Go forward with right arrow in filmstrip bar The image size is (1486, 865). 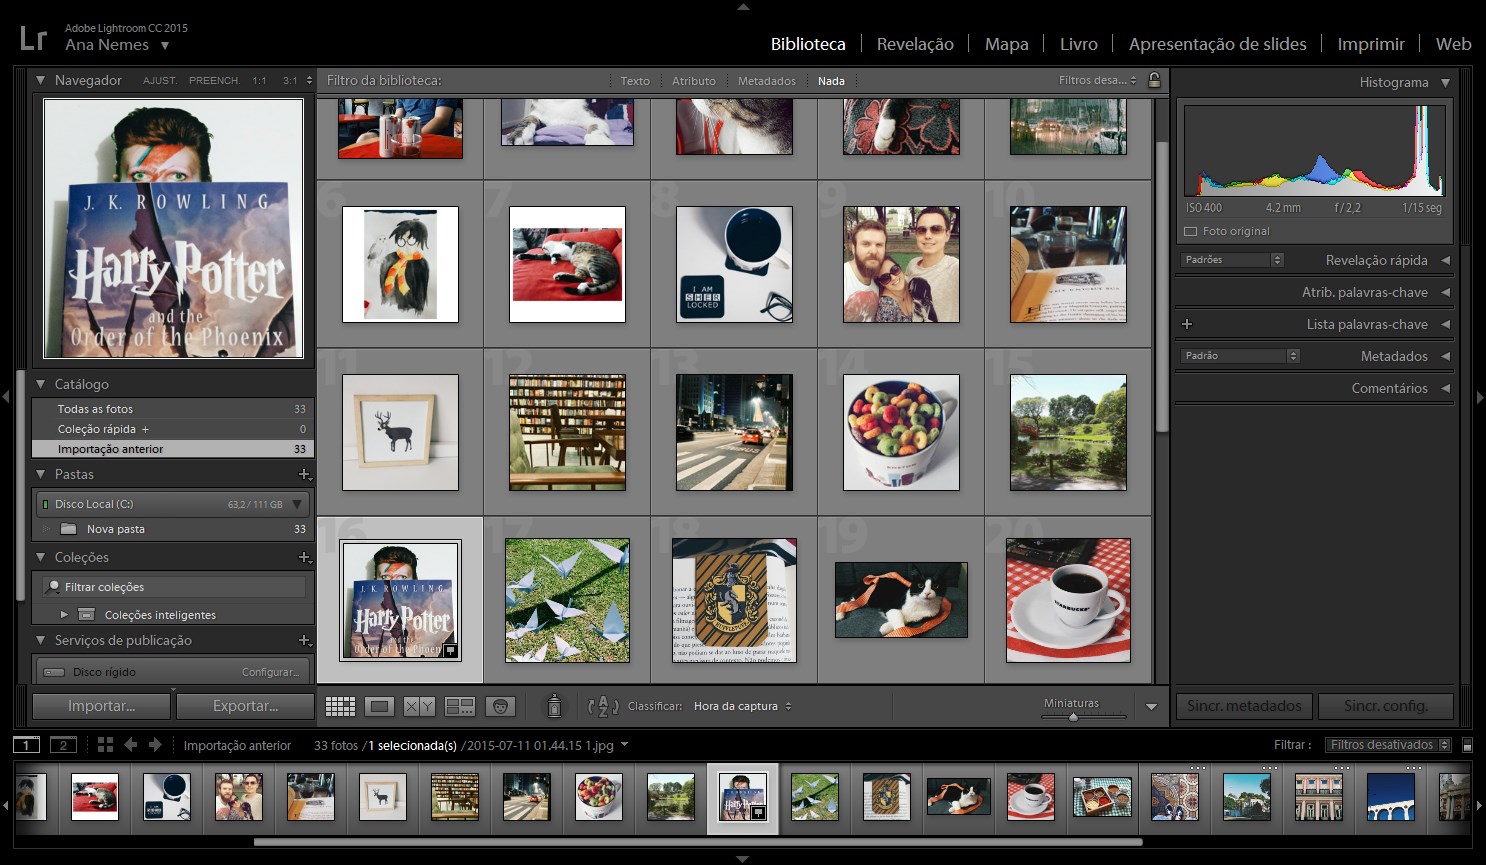pyautogui.click(x=155, y=745)
